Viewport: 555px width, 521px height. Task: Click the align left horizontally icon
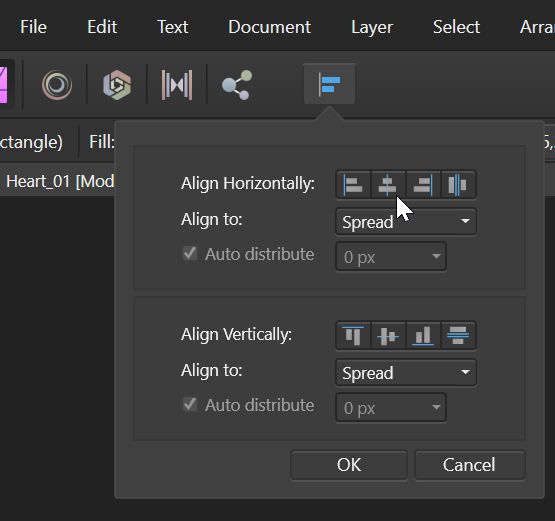point(353,184)
